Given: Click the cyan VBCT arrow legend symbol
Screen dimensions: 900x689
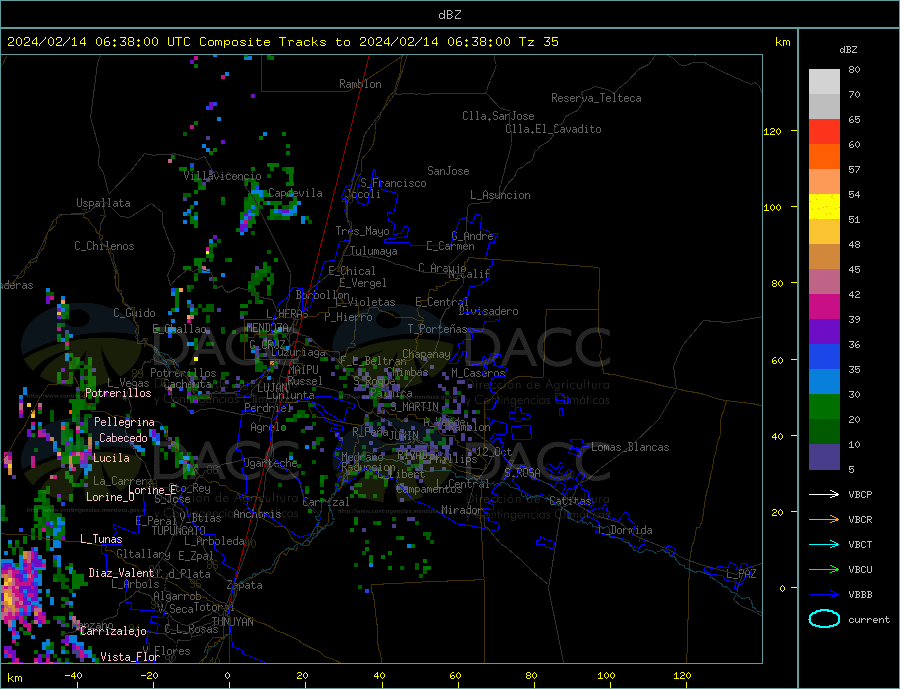Looking at the screenshot, I should pyautogui.click(x=824, y=544).
